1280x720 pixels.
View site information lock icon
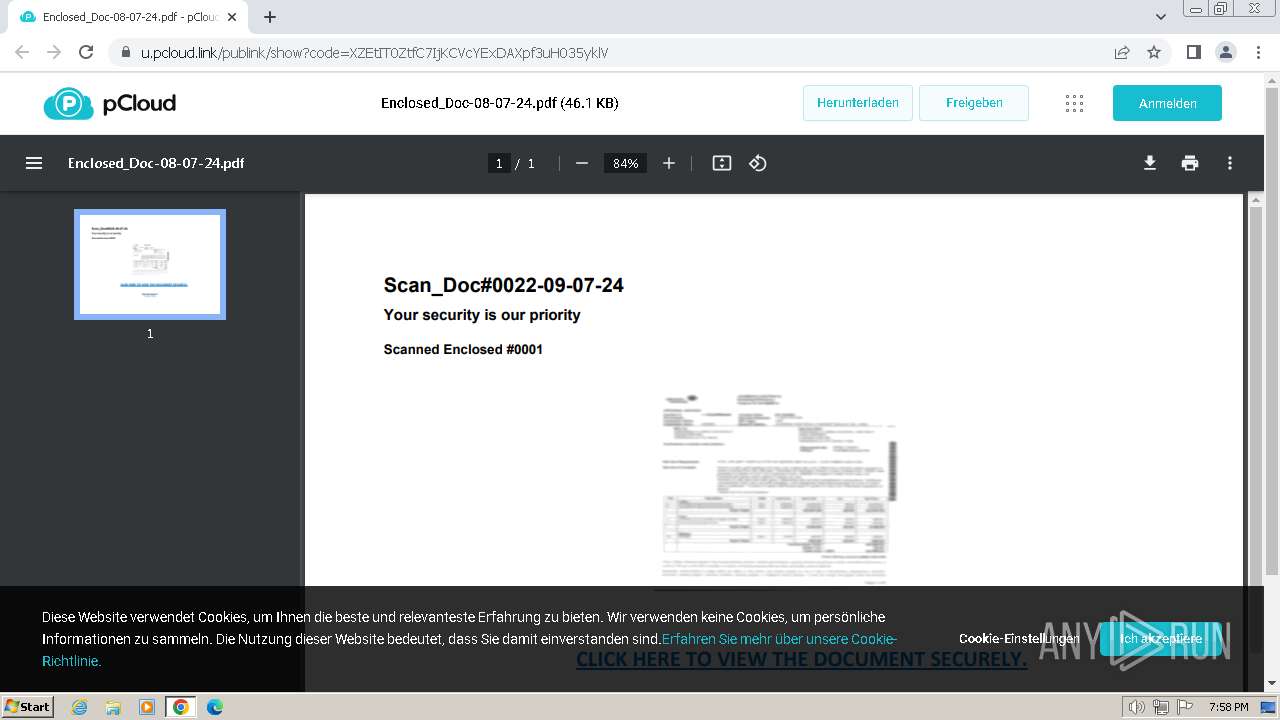point(125,52)
